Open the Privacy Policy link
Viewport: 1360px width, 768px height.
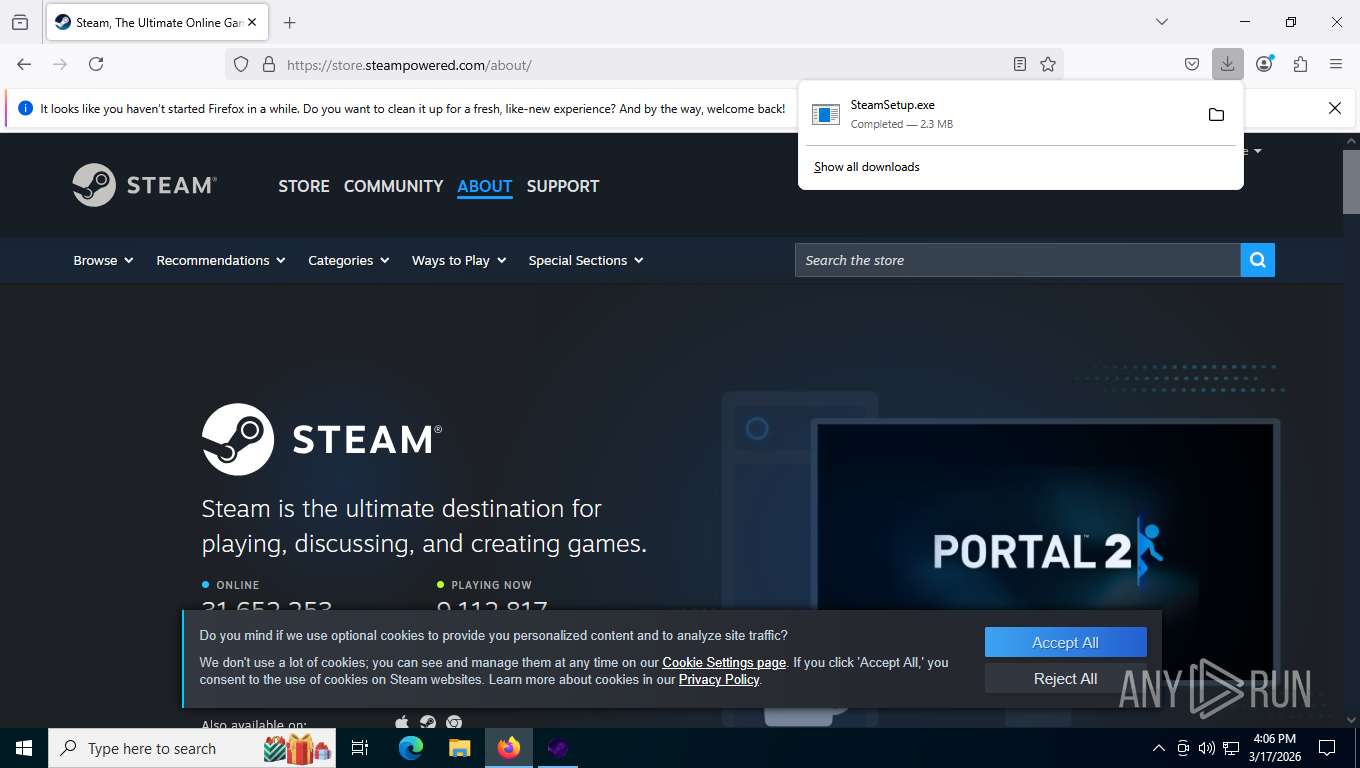(719, 679)
